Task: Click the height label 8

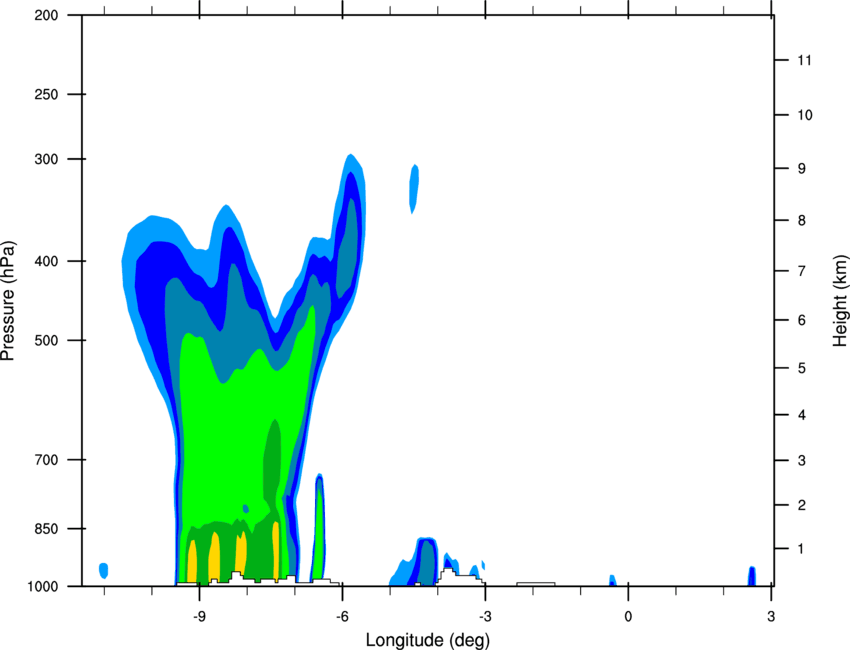Action: pos(802,220)
